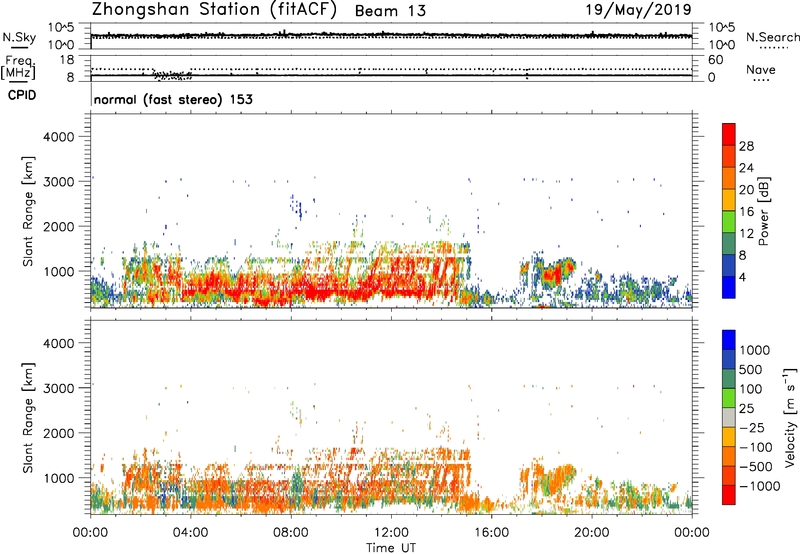Click the '4' tick on power colorbar
The image size is (800, 554).
(x=743, y=278)
